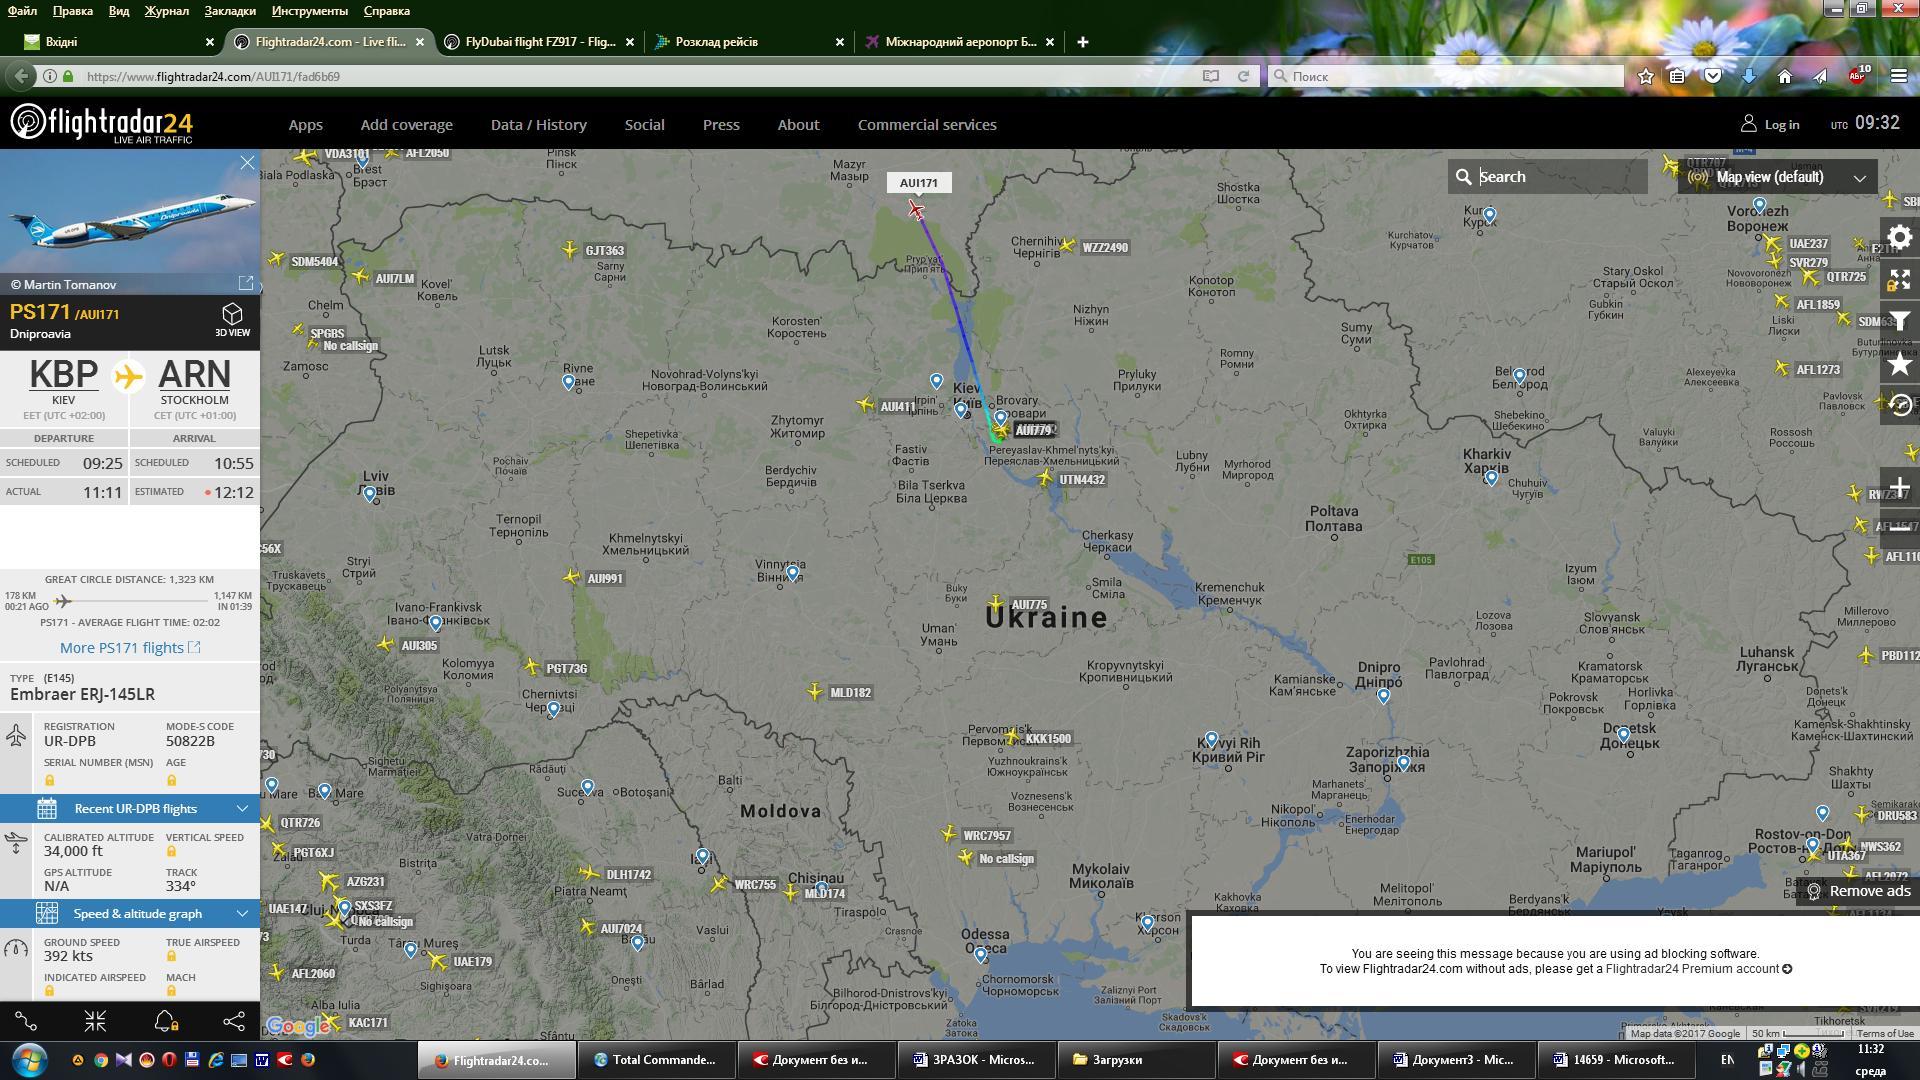Click the flight alert bell icon
Image resolution: width=1920 pixels, height=1080 pixels.
165,1021
